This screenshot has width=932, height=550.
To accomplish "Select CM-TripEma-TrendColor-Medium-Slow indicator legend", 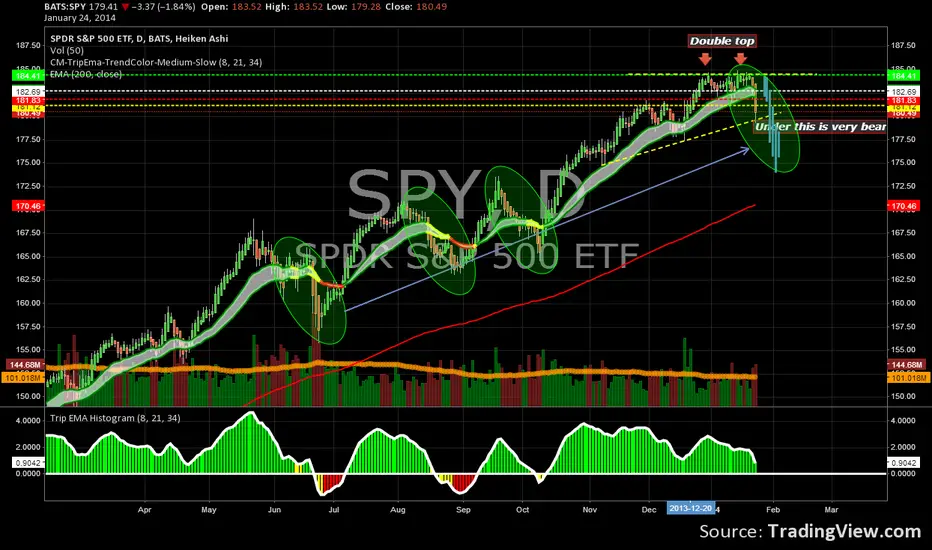I will pyautogui.click(x=156, y=62).
